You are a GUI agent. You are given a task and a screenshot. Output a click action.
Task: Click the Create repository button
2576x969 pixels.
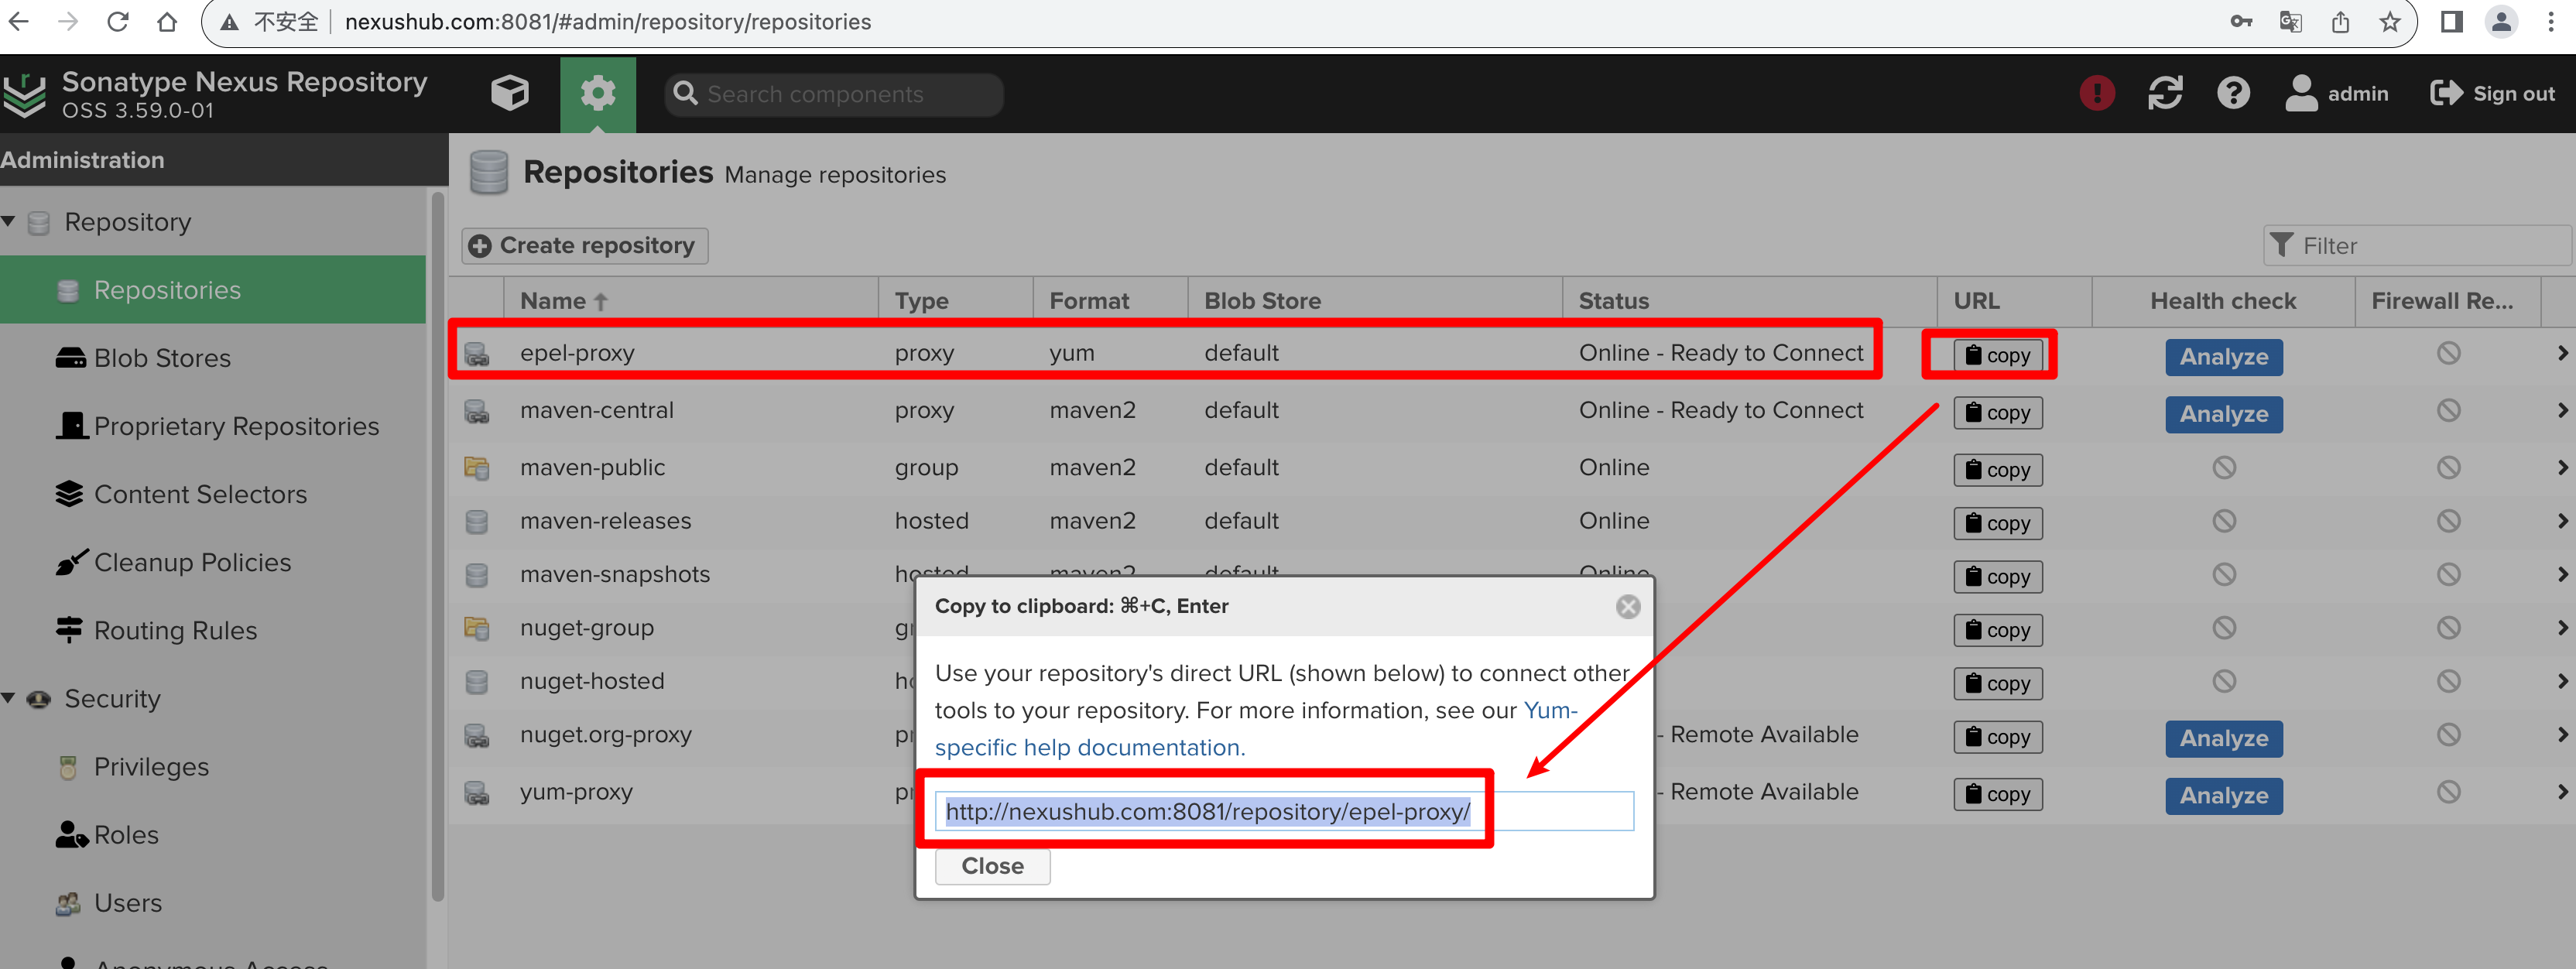pos(584,246)
